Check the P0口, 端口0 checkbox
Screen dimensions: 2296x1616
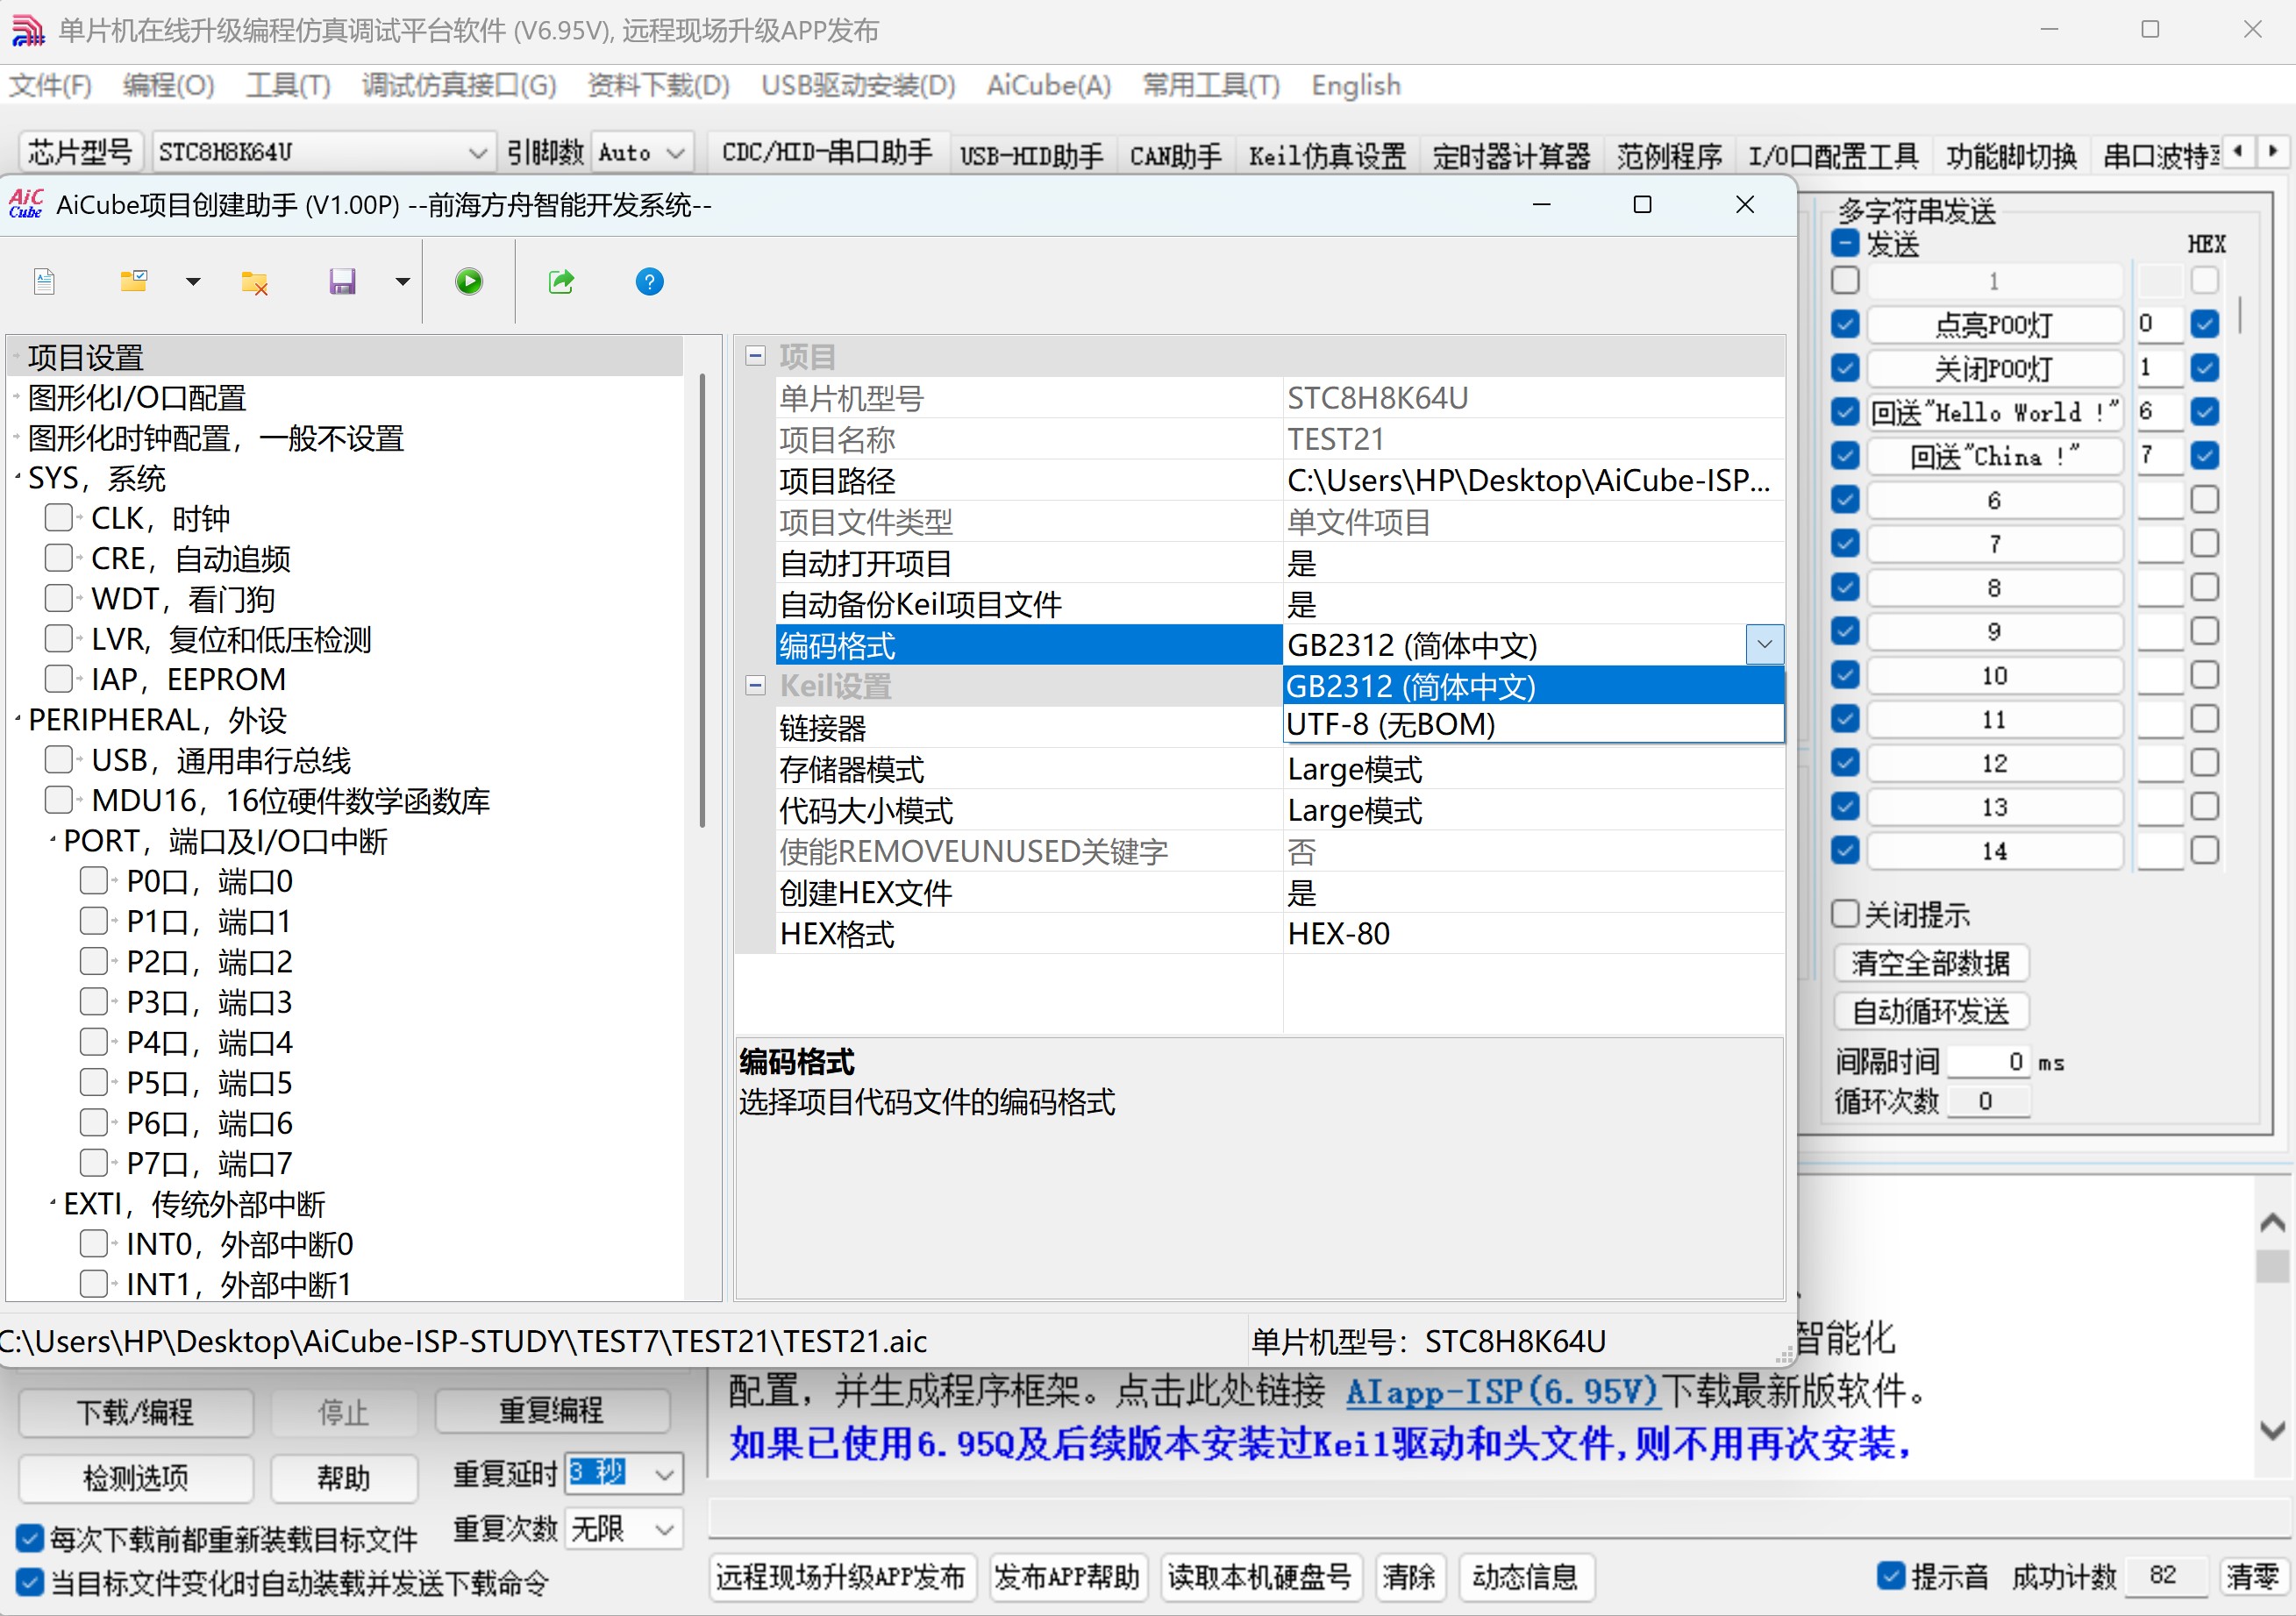pos(94,881)
